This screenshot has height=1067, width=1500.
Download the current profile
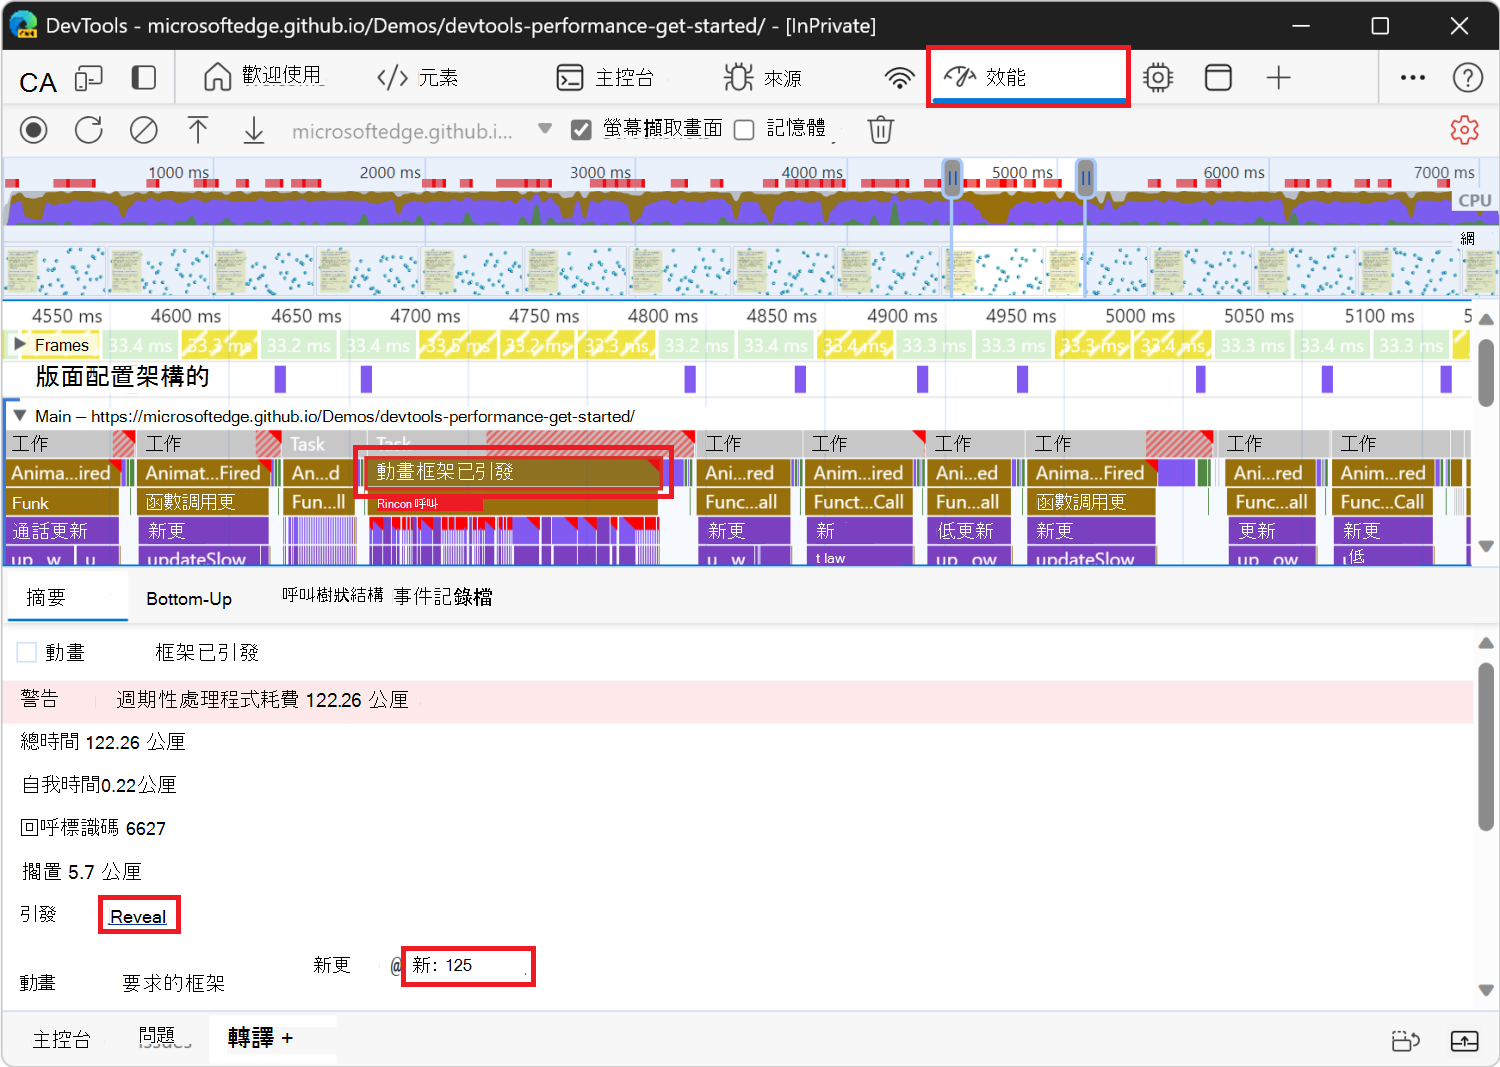(254, 130)
